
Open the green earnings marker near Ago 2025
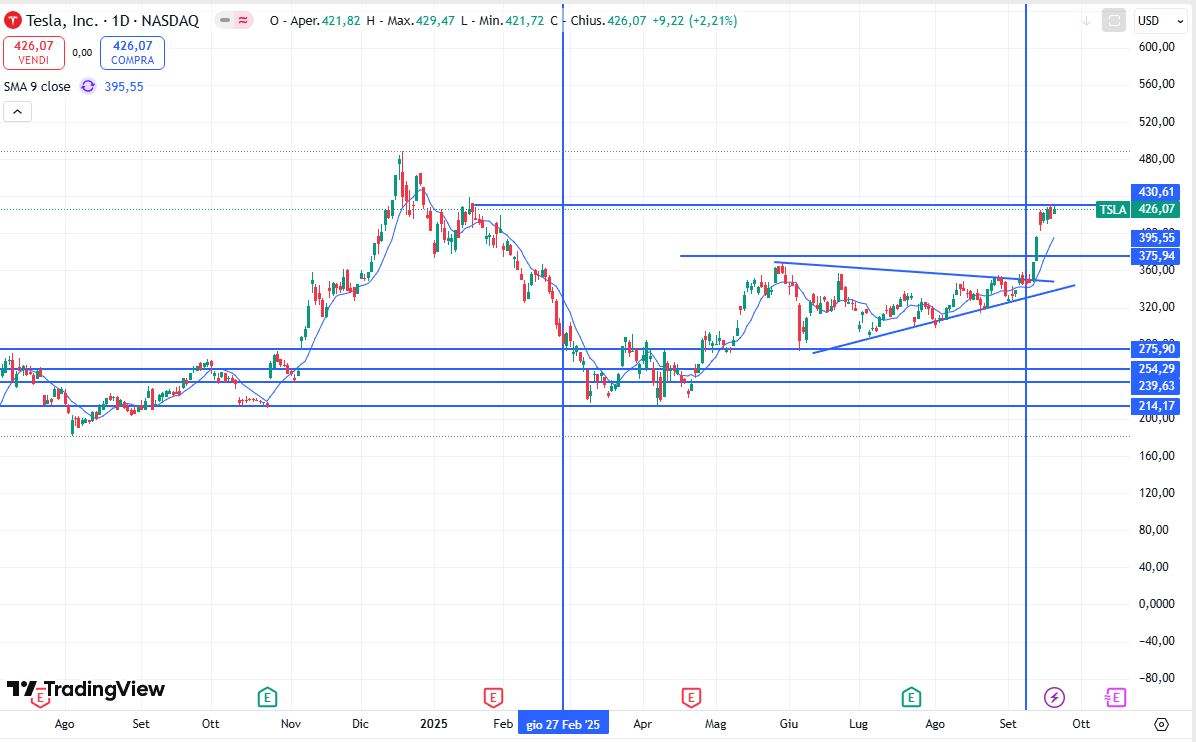[911, 696]
